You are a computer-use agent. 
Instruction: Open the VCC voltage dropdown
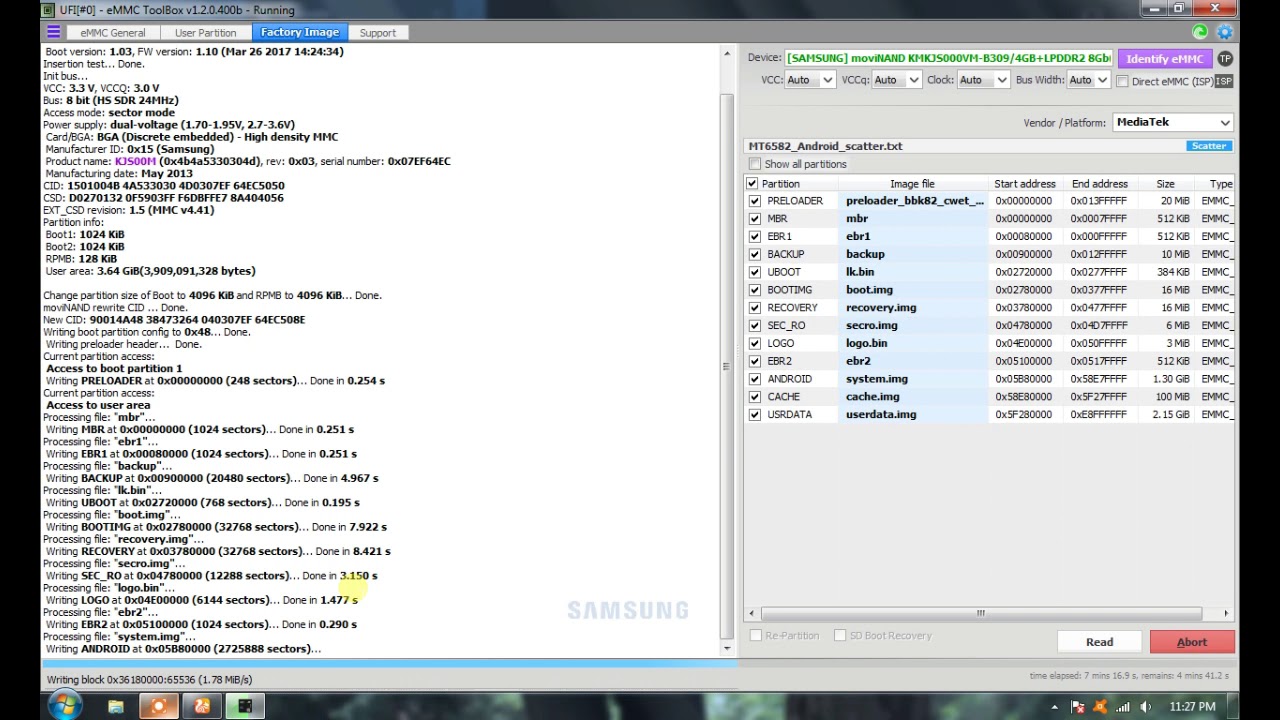point(810,80)
